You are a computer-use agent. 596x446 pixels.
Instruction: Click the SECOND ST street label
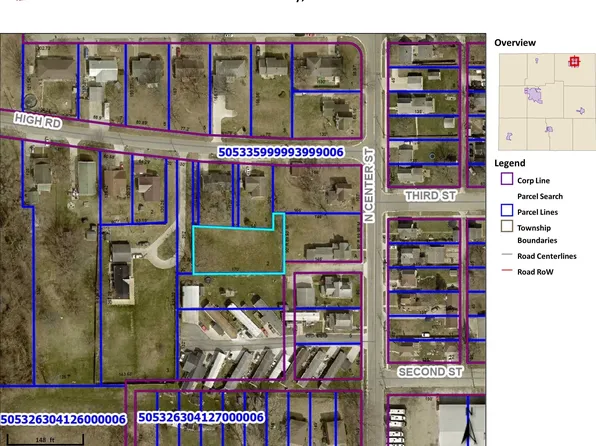[430, 372]
